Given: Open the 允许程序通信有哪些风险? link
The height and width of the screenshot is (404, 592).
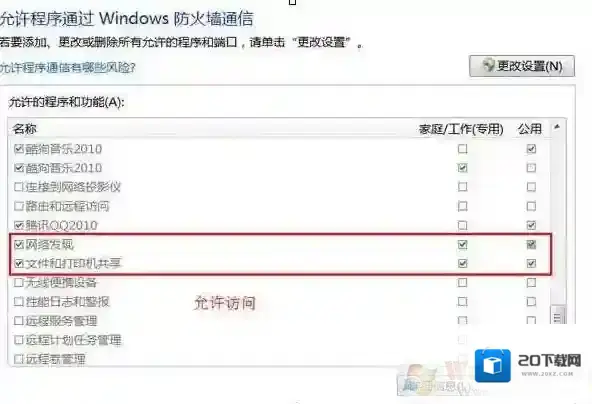Looking at the screenshot, I should tap(68, 68).
